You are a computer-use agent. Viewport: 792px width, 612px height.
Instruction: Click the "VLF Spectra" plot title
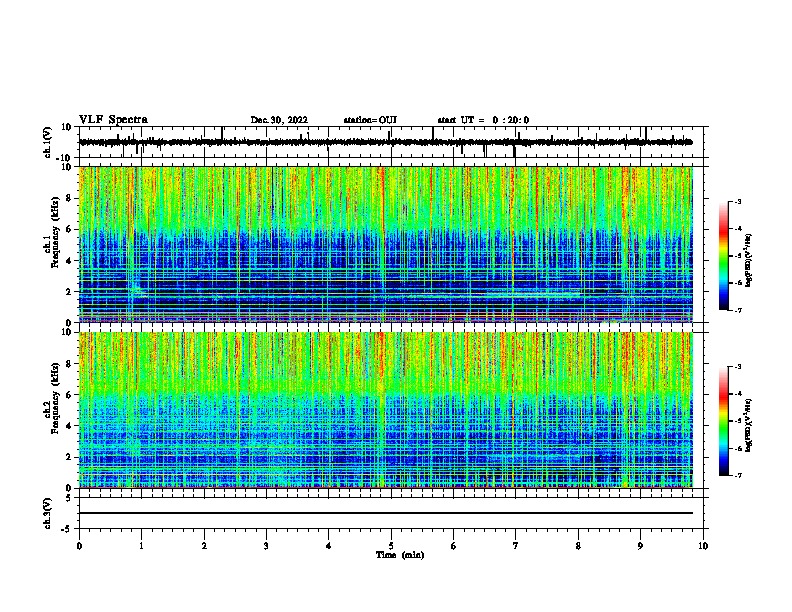point(113,120)
